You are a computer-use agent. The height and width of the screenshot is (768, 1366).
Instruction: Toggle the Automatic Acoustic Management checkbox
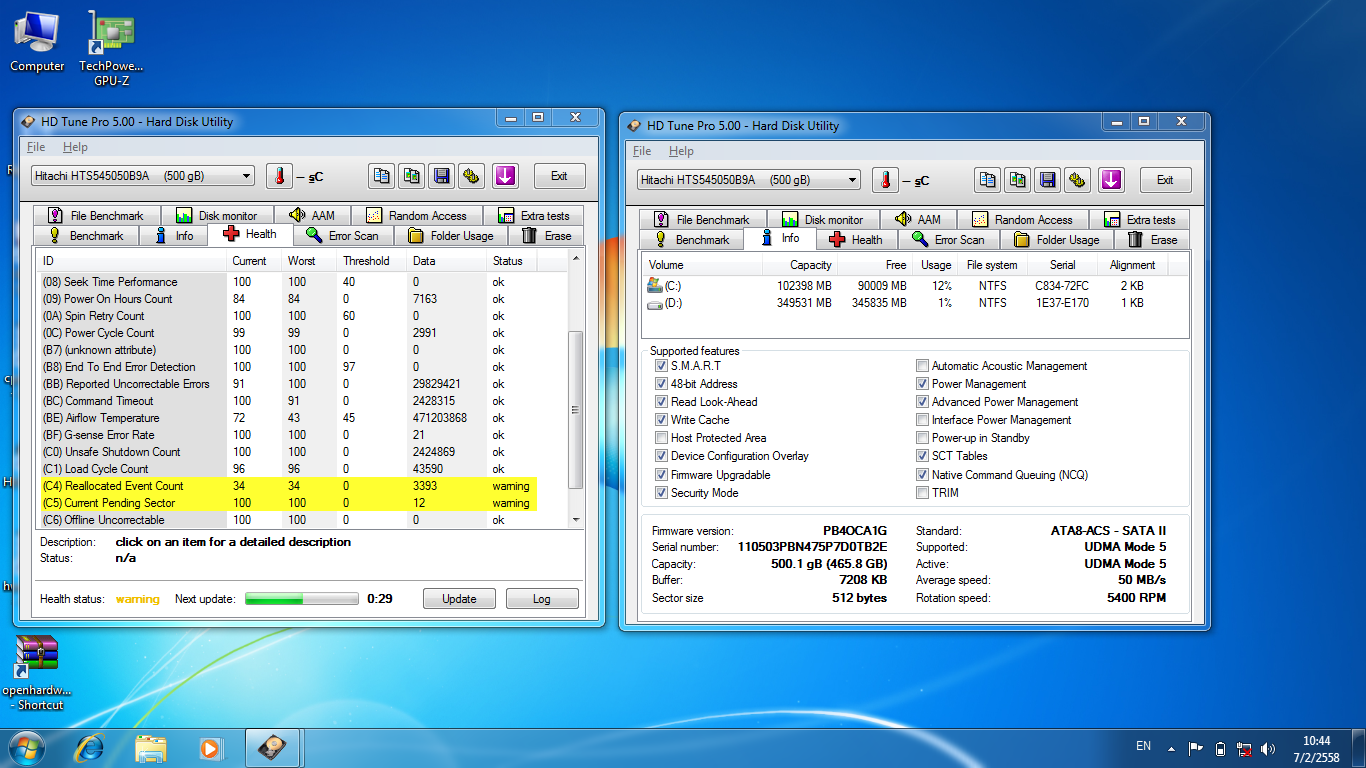click(x=923, y=366)
